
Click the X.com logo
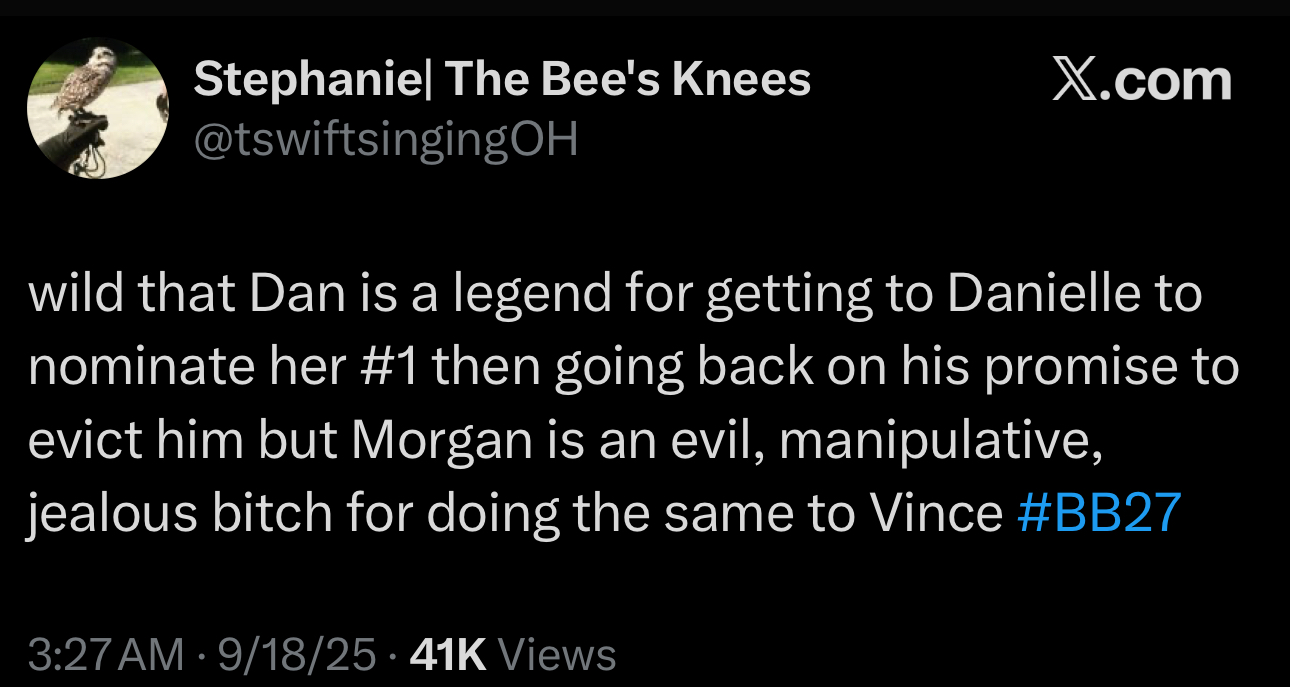(1142, 81)
